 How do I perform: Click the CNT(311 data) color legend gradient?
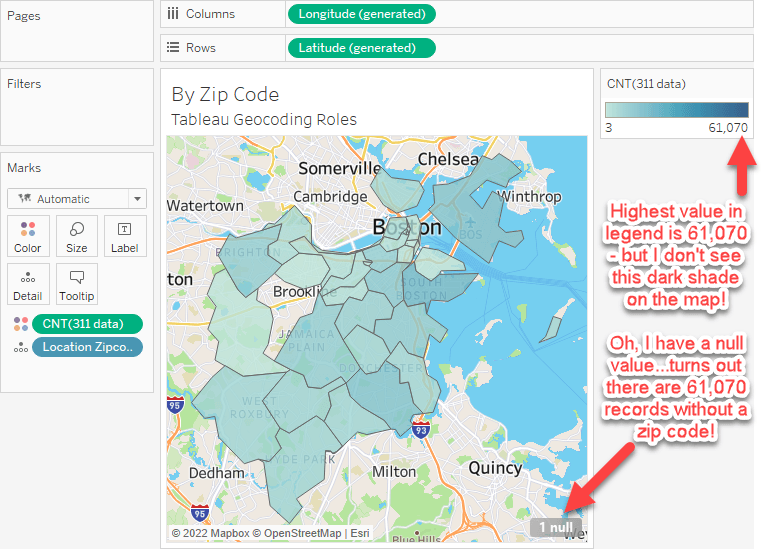pyautogui.click(x=677, y=110)
